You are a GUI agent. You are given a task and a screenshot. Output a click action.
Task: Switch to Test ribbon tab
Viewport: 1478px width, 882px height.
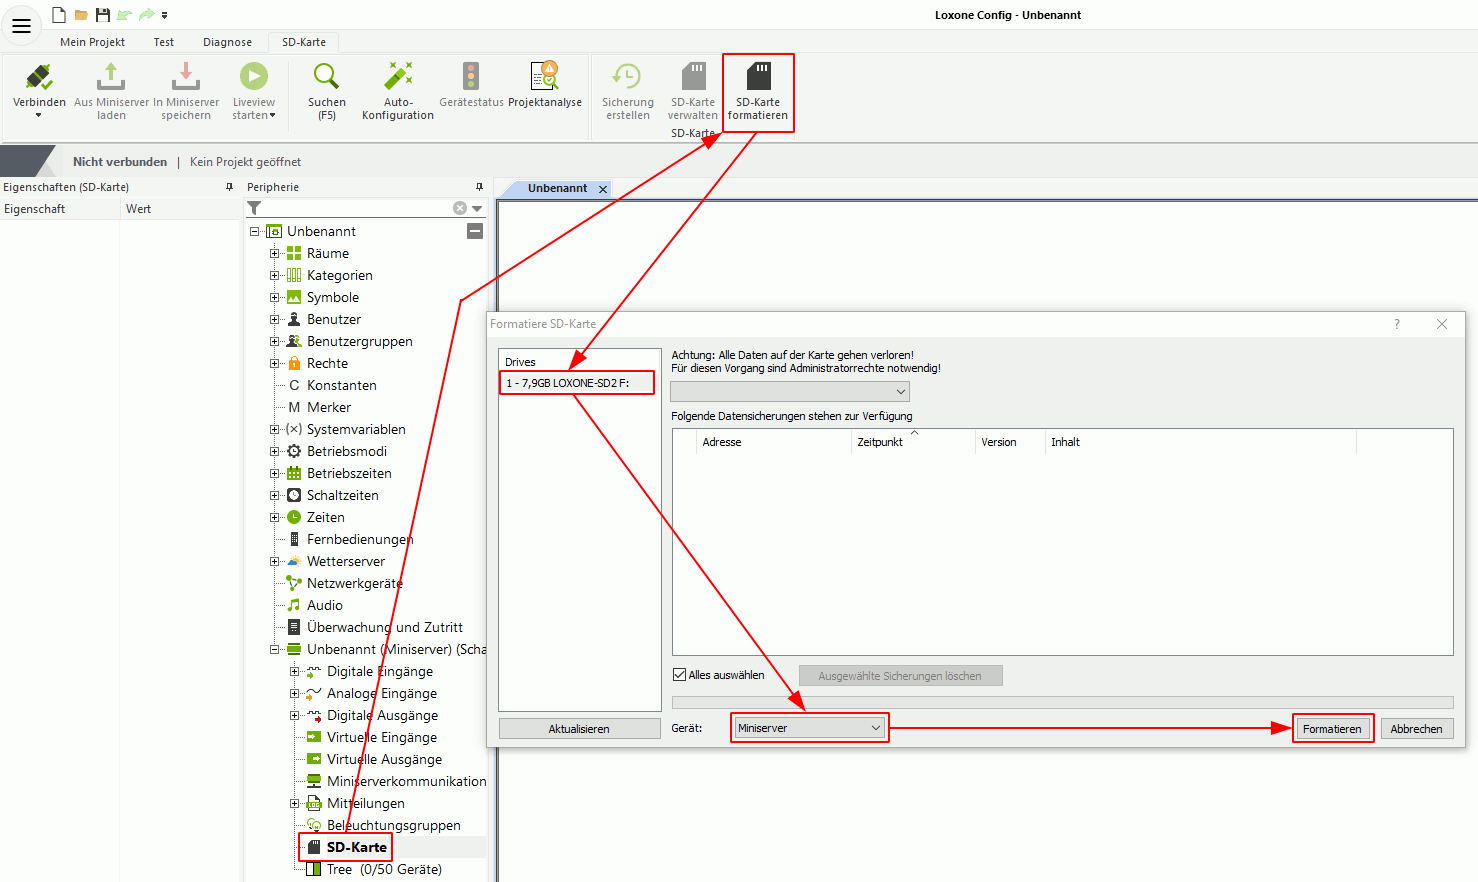[164, 42]
